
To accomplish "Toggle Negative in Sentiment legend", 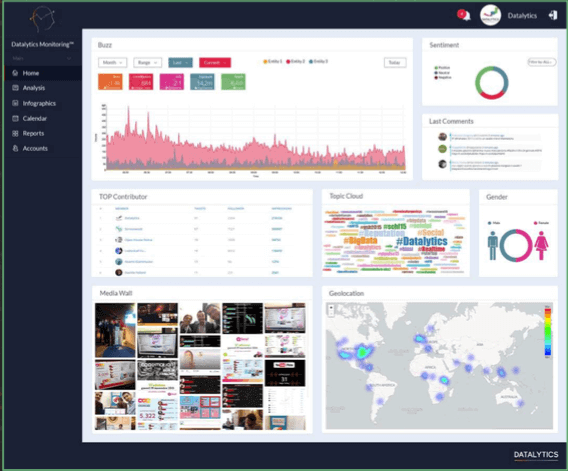I will click(x=443, y=78).
